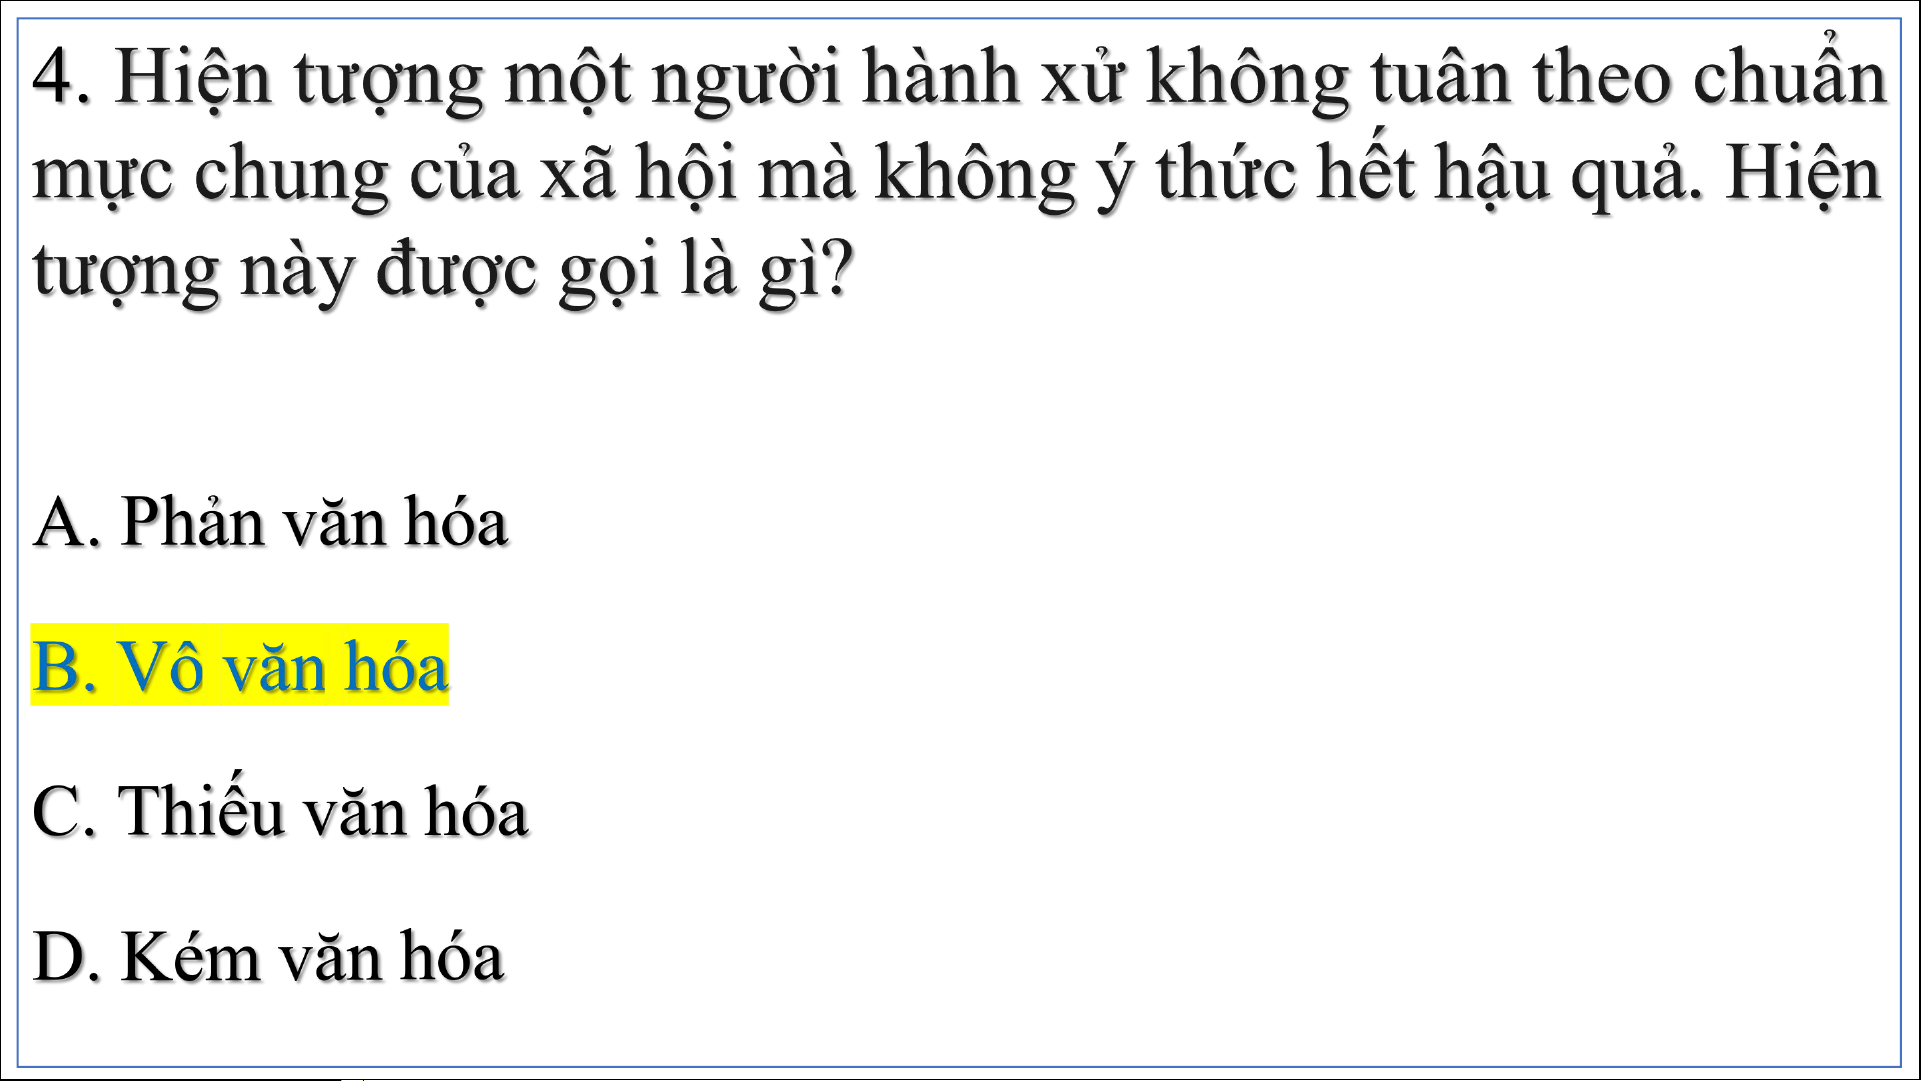Click the word 'Vô' in the yellow highlight
The width and height of the screenshot is (1921, 1081).
pos(161,666)
